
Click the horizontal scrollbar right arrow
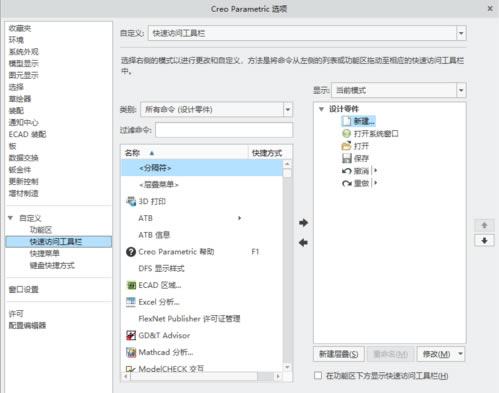(x=278, y=376)
